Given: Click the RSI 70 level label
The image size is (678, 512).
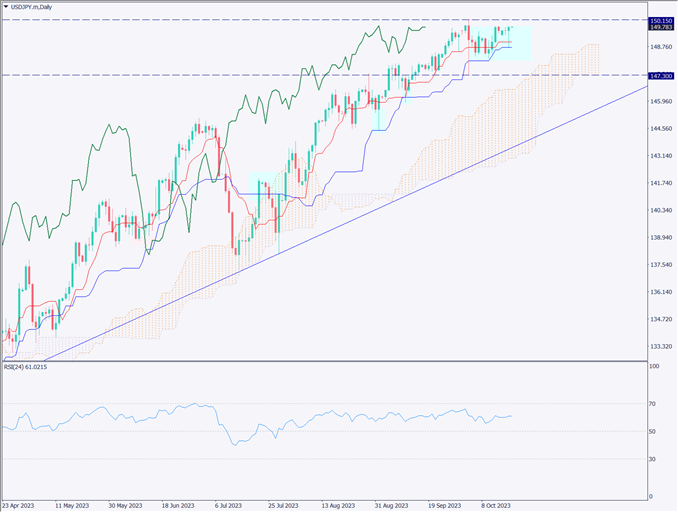Looking at the screenshot, I should [652, 403].
